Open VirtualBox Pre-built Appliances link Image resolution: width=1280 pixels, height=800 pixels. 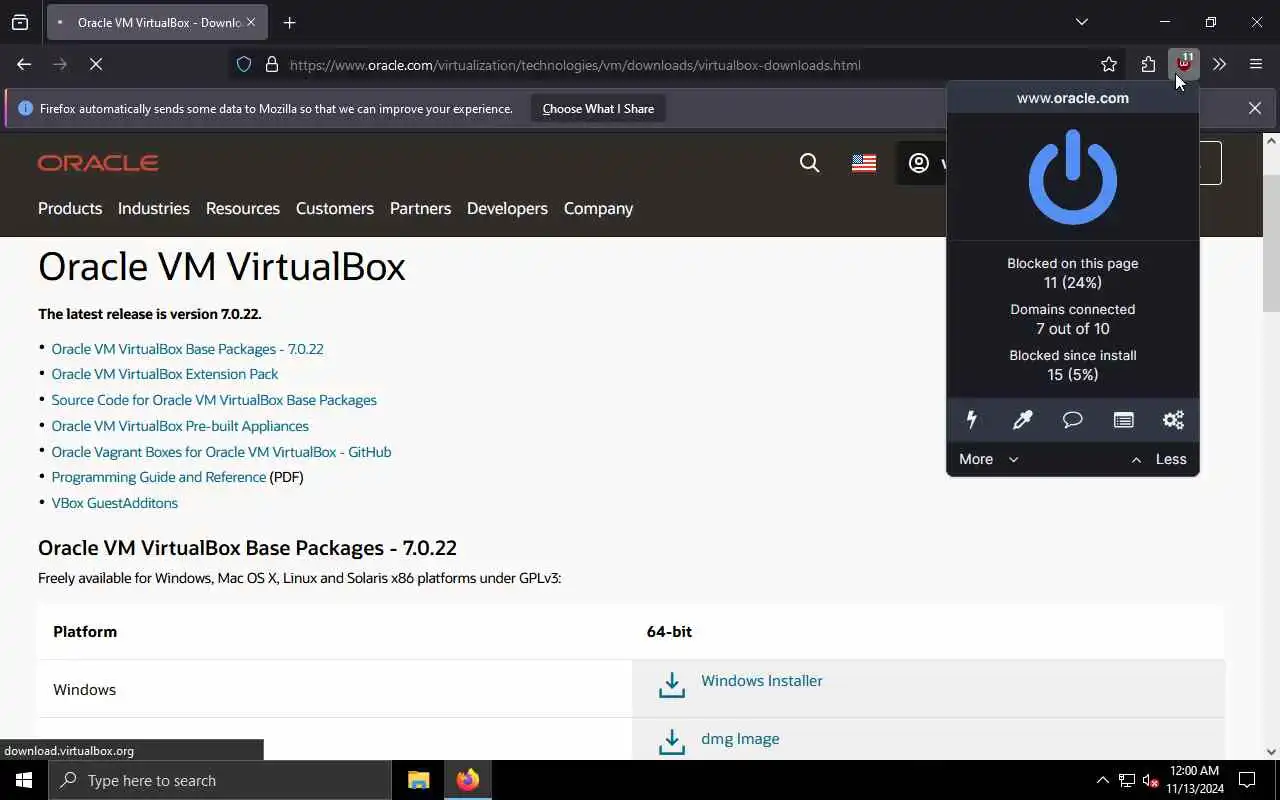click(180, 426)
